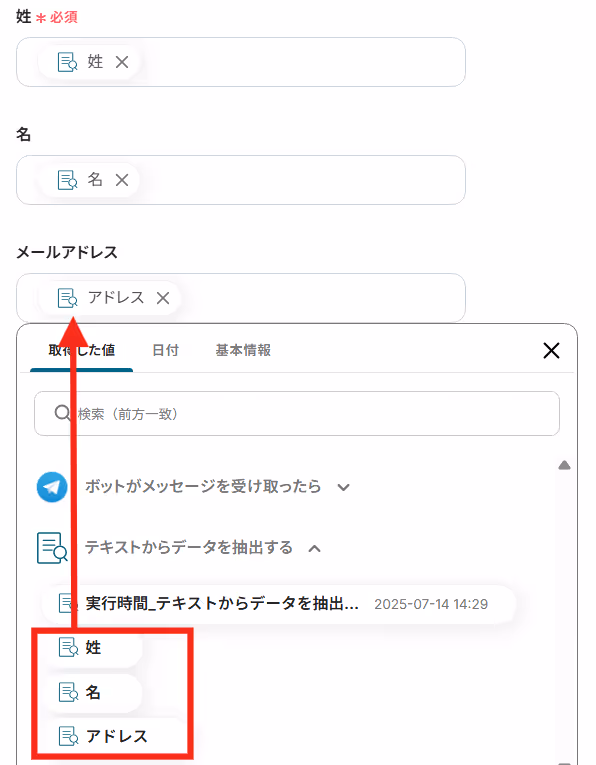Click the document-search icon for テキストからデータを抽出する
This screenshot has height=765, width=596.
[52, 548]
